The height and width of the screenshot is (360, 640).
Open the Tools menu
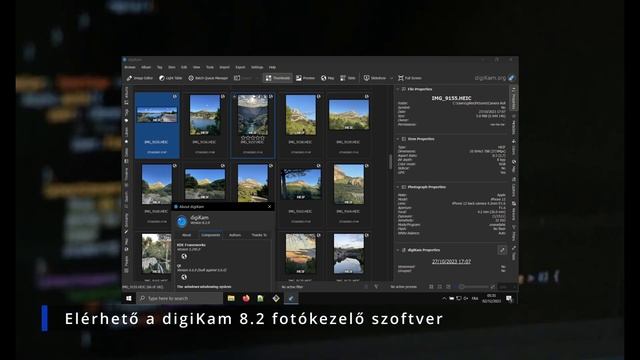click(x=210, y=67)
